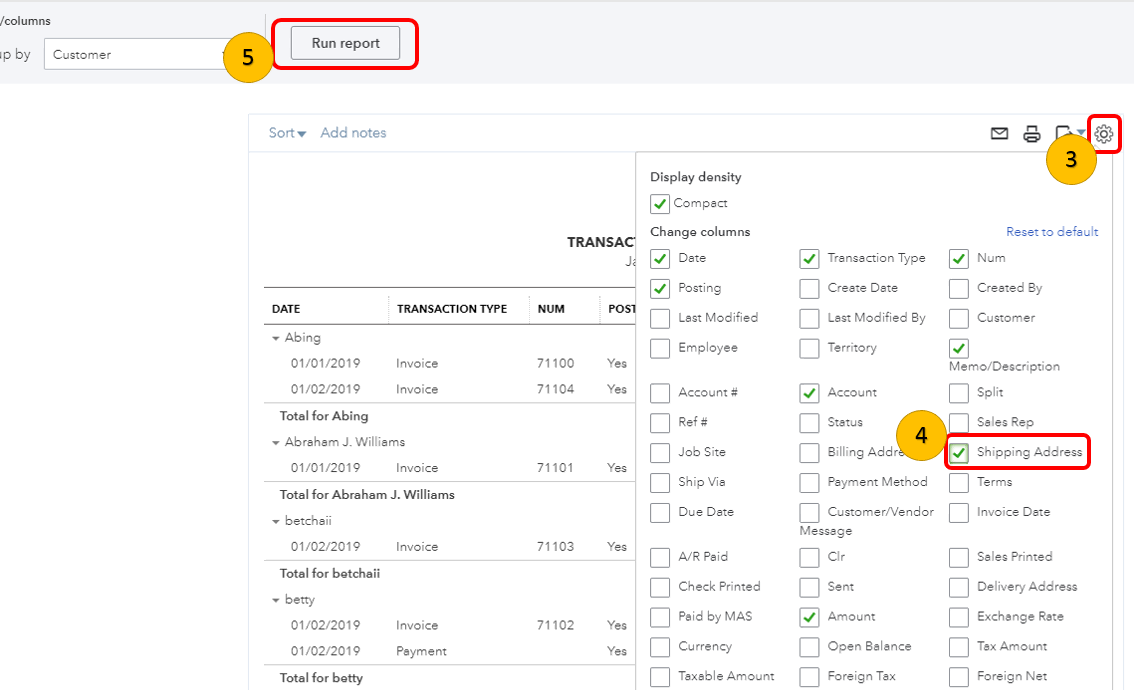This screenshot has width=1134, height=690.
Task: Open the Sort dropdown menu
Action: pyautogui.click(x=287, y=133)
